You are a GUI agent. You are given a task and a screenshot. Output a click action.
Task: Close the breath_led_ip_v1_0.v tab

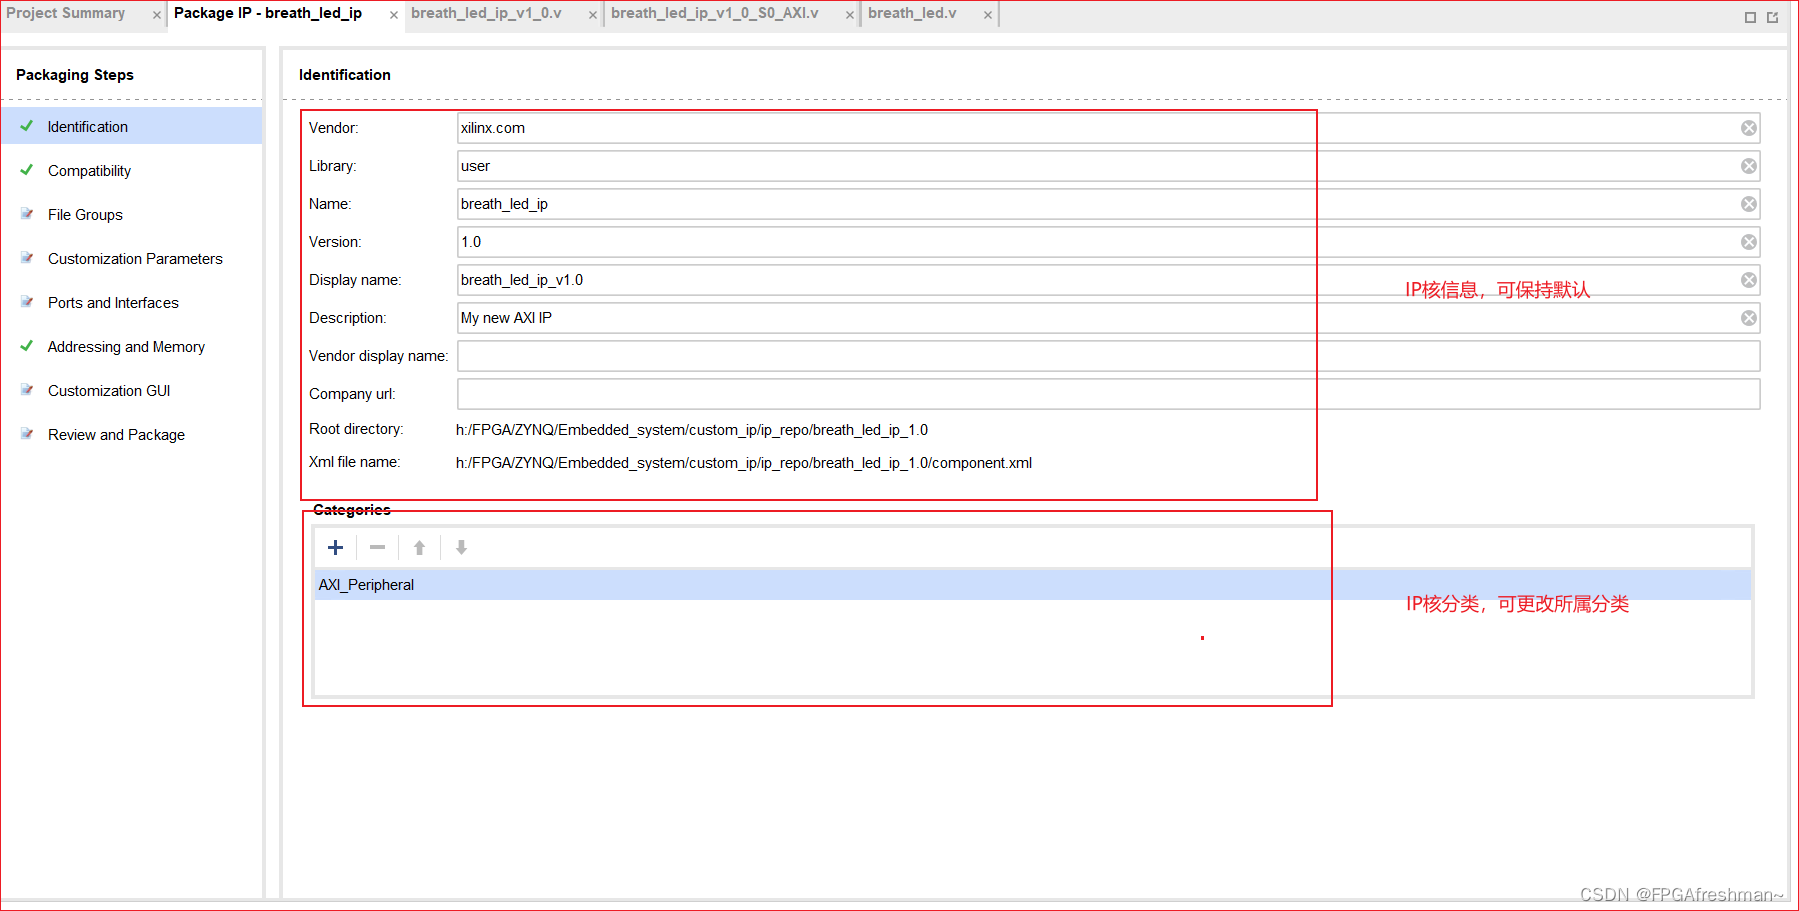point(592,14)
